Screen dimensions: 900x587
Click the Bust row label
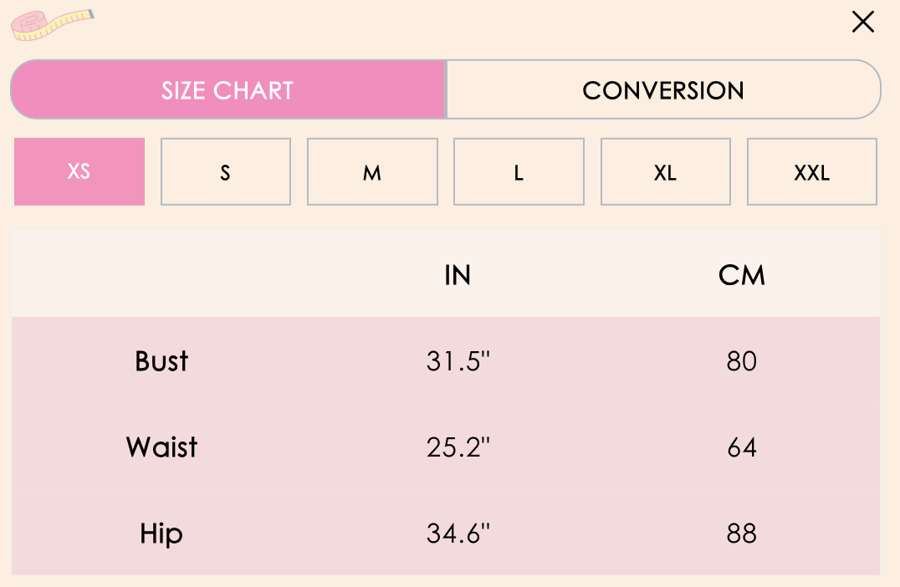coord(161,361)
